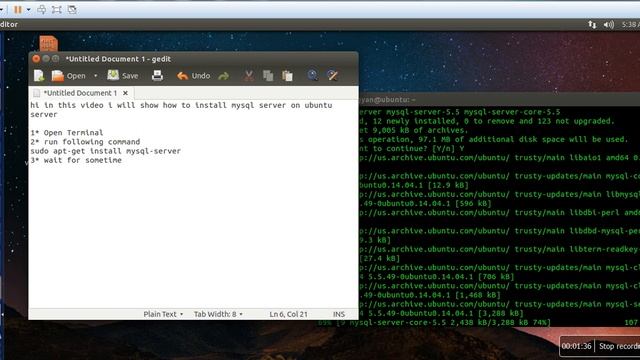The height and width of the screenshot is (360, 640).
Task: Open a file with the Open button
Action: [69, 76]
